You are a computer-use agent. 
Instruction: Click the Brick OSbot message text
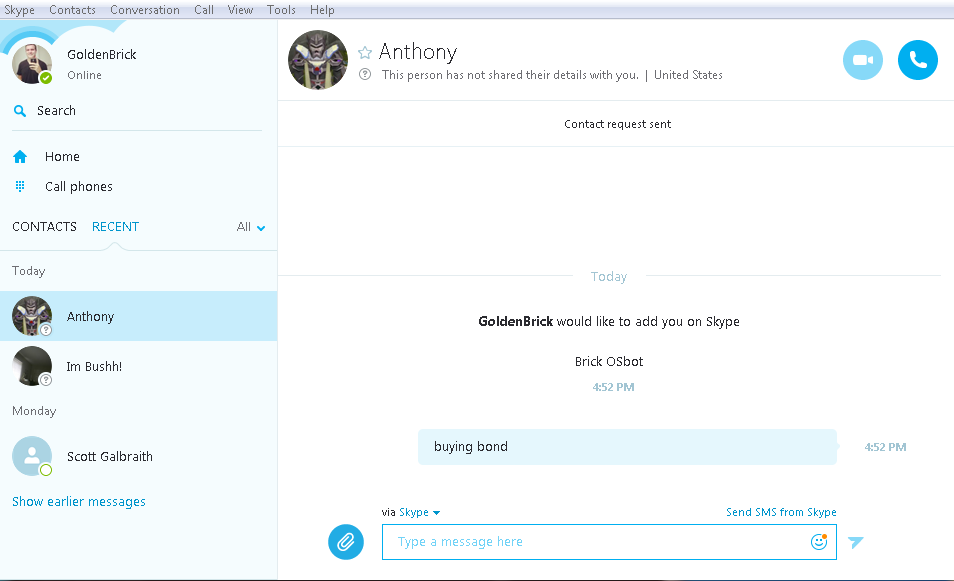point(609,361)
